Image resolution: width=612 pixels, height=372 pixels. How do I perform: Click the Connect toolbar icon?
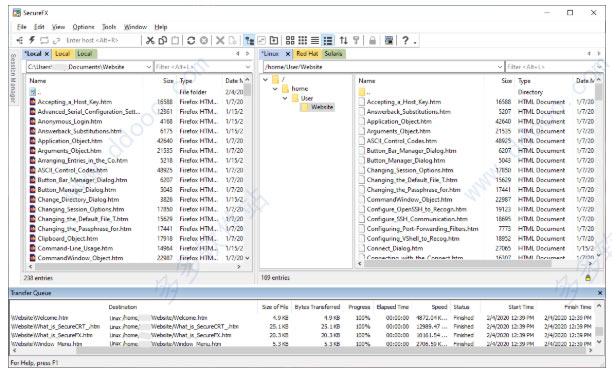coord(20,40)
